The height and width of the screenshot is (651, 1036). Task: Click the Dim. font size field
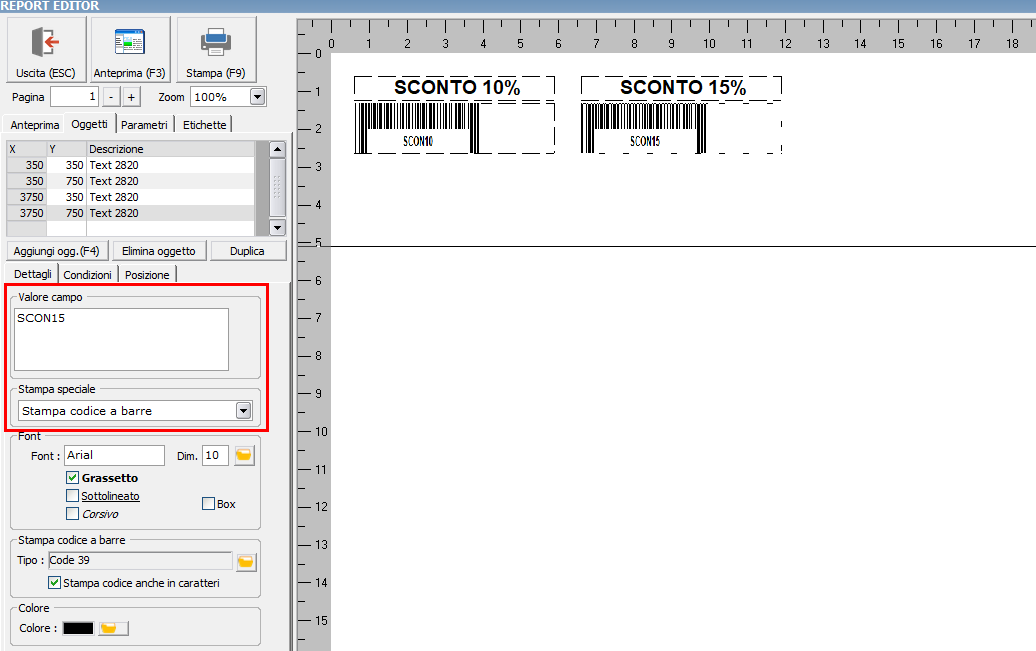[x=215, y=455]
